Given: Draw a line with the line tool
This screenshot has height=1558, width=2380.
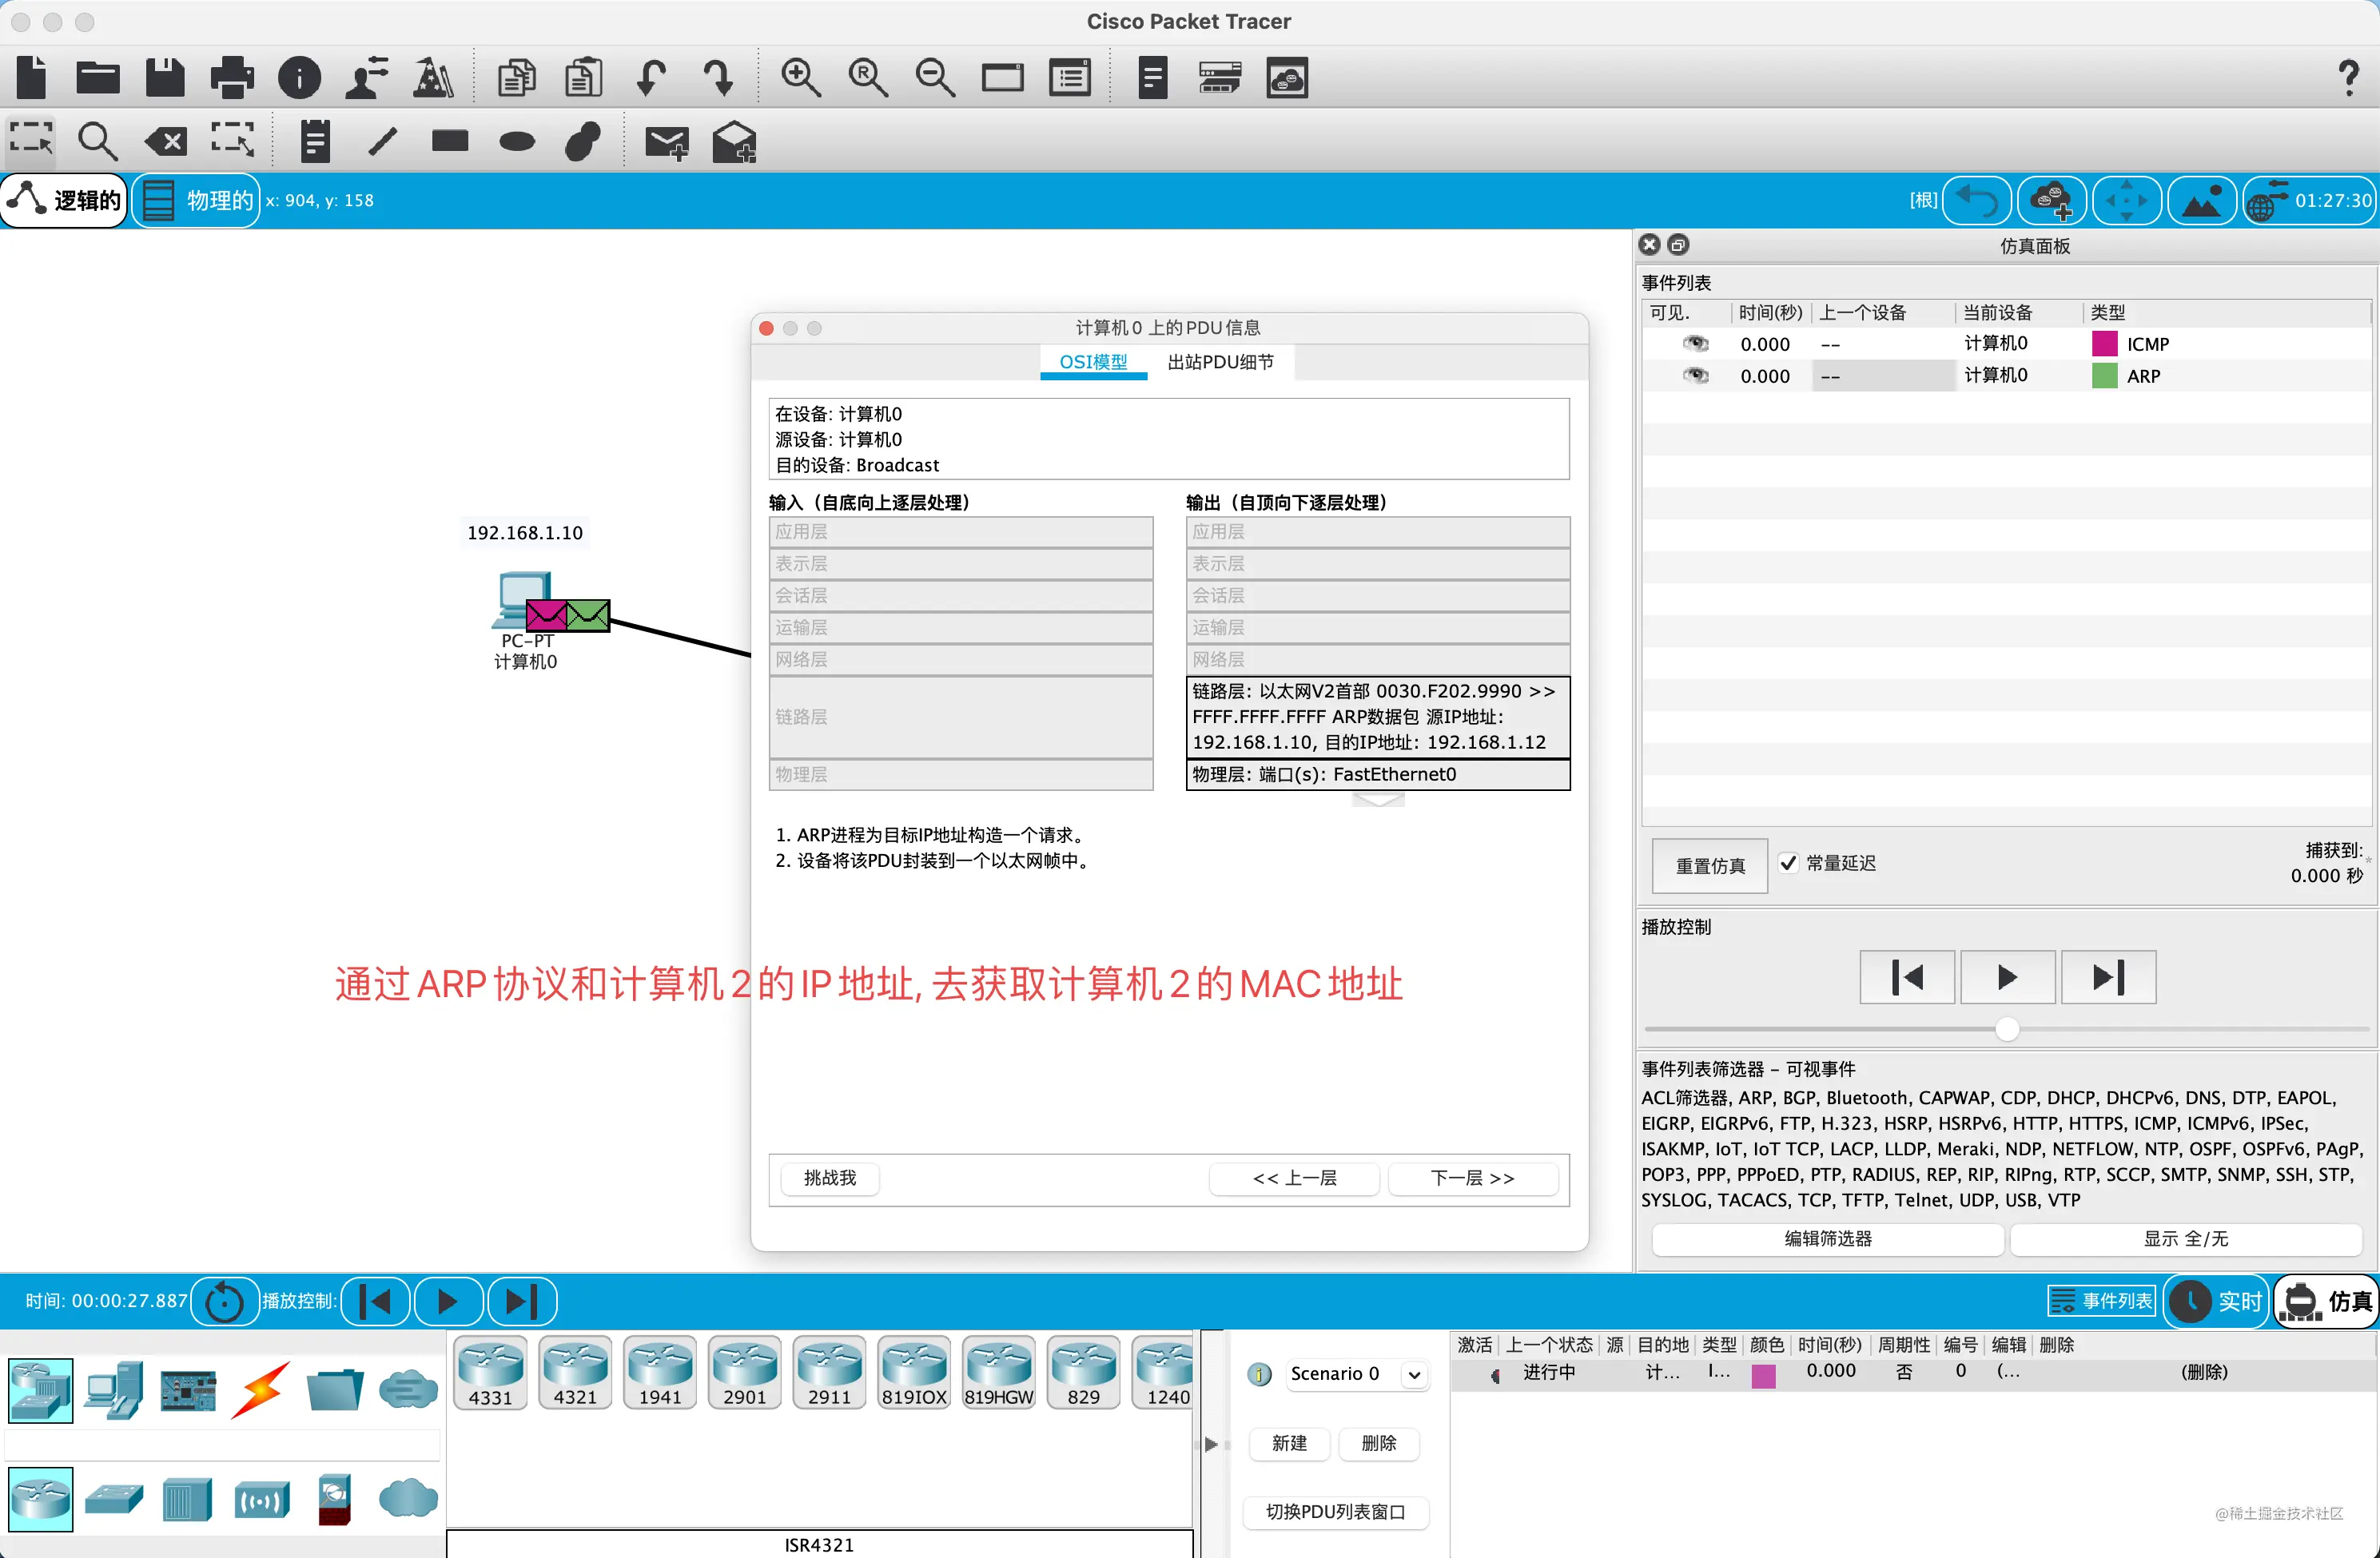Looking at the screenshot, I should (382, 141).
